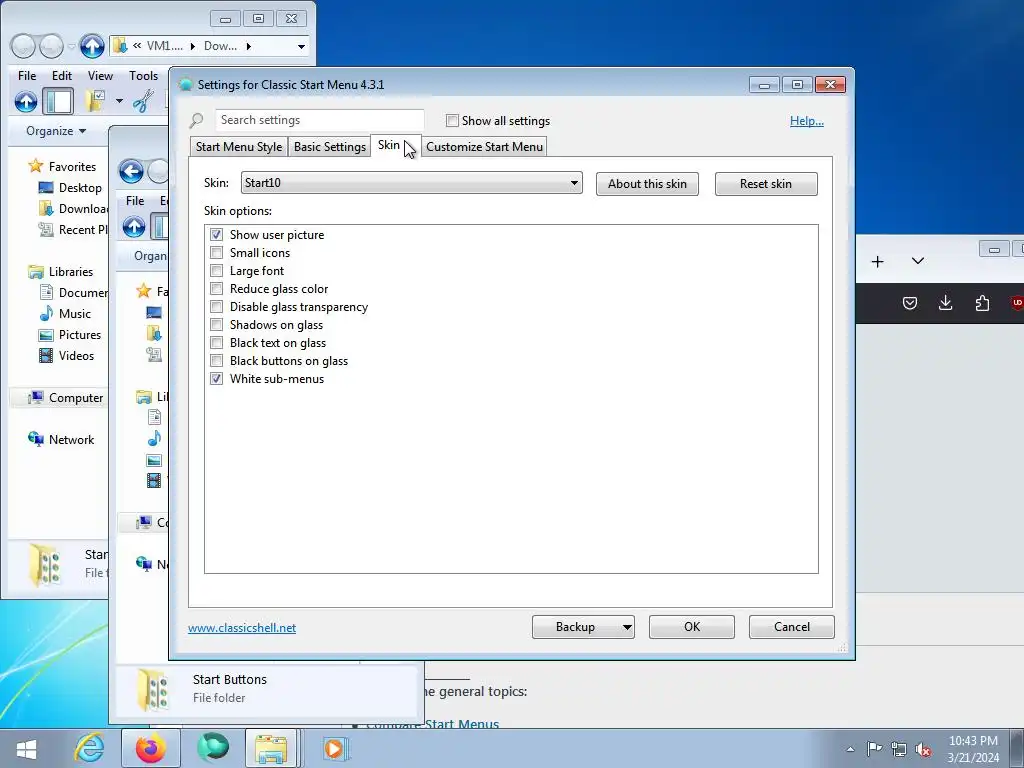Cancel the settings dialog
This screenshot has width=1024, height=768.
(792, 627)
